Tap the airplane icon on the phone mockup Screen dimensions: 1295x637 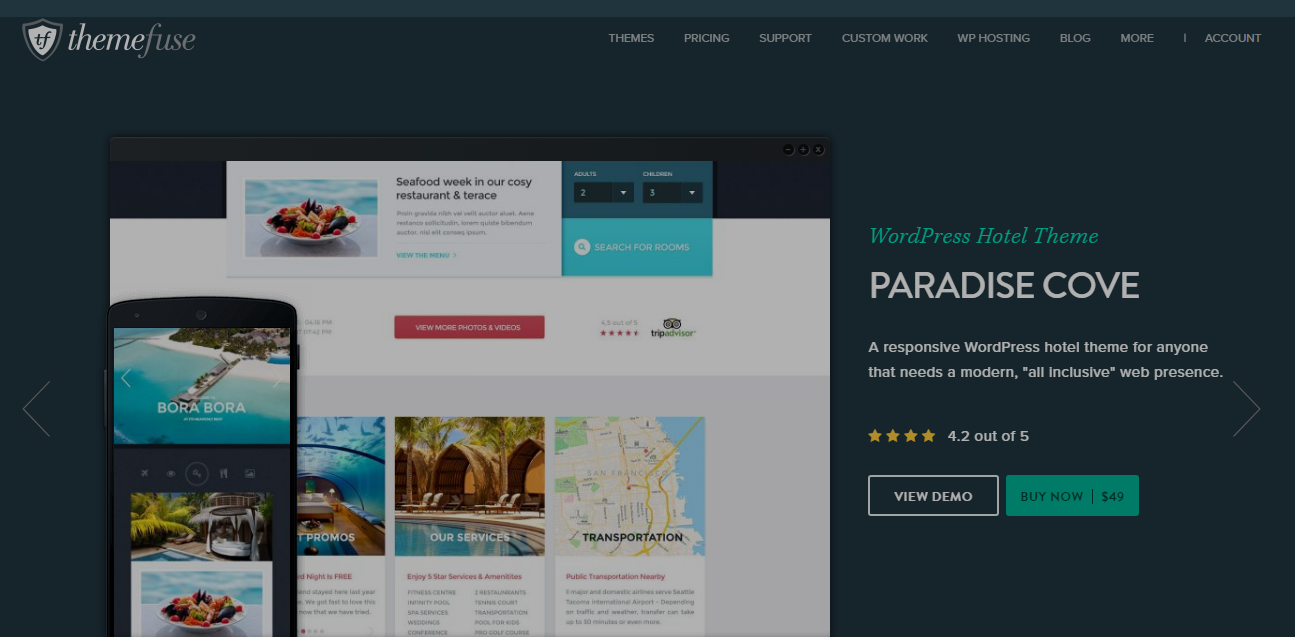click(x=145, y=473)
